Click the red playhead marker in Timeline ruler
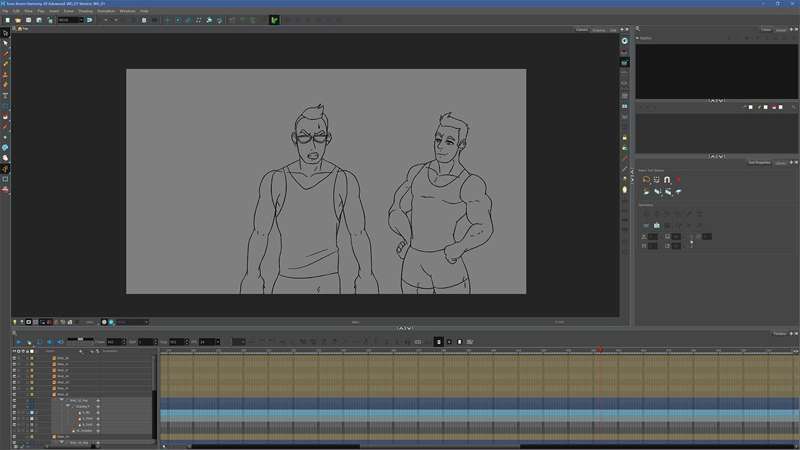Image resolution: width=800 pixels, height=450 pixels. (x=600, y=350)
